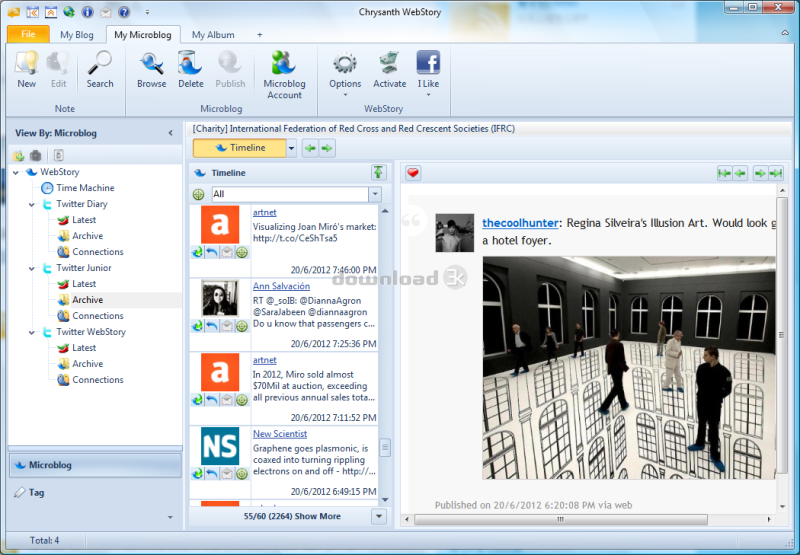Select the camera icon in the sidebar toolbar
This screenshot has width=800, height=555.
(35, 155)
